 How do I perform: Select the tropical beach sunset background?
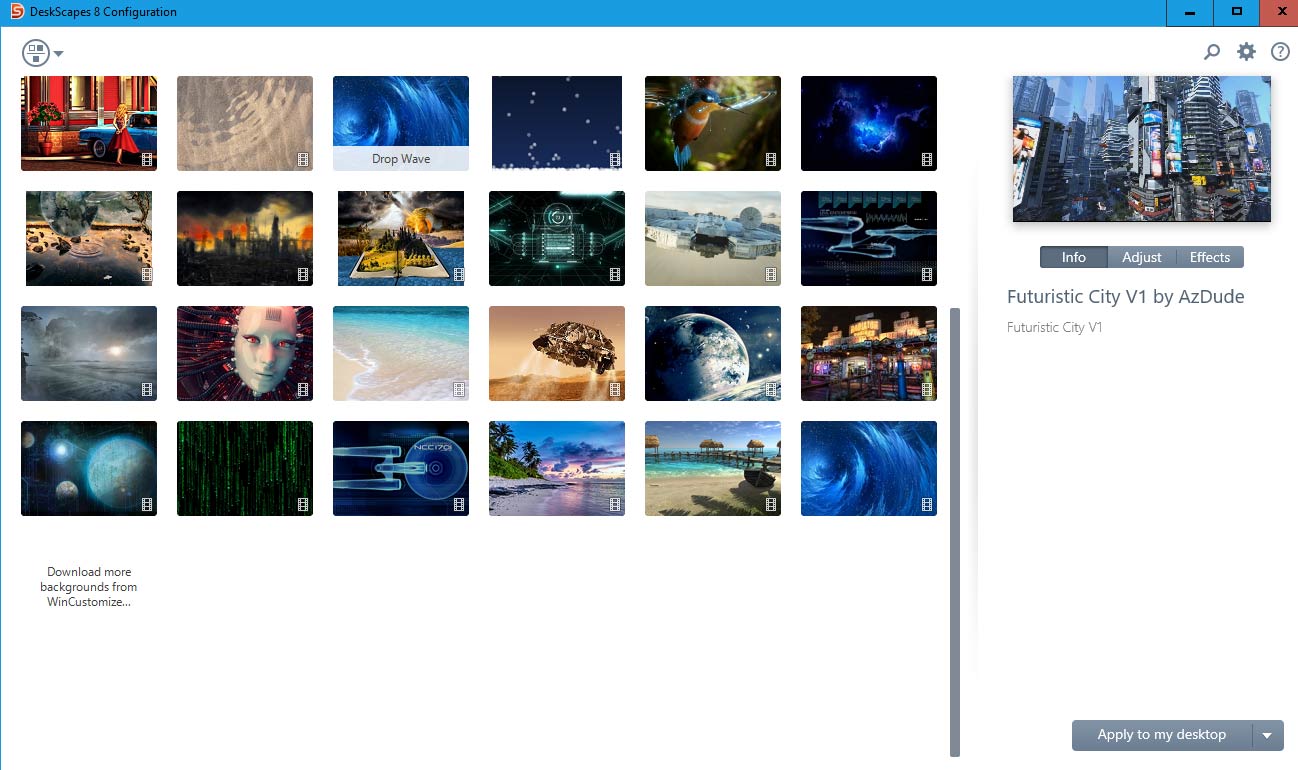click(x=556, y=468)
